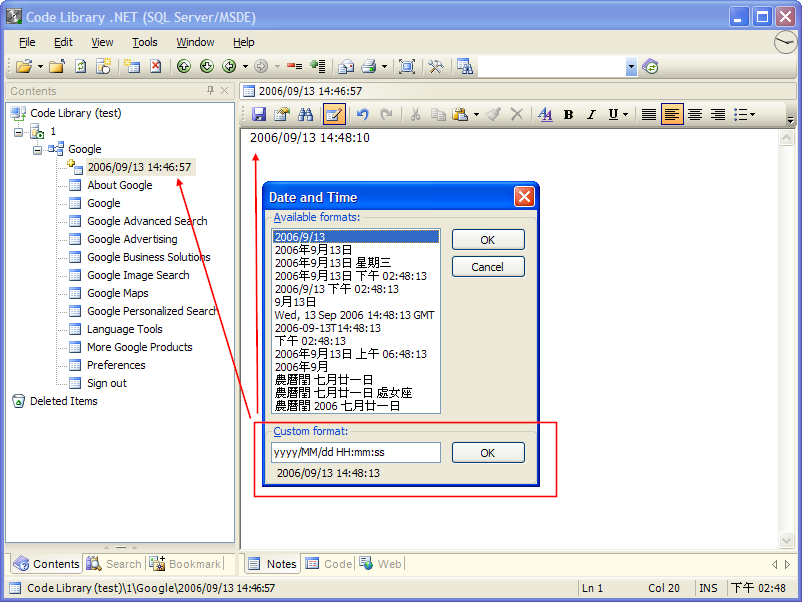Click Cancel in Date and Time dialog
The height and width of the screenshot is (602, 802).
tap(488, 267)
